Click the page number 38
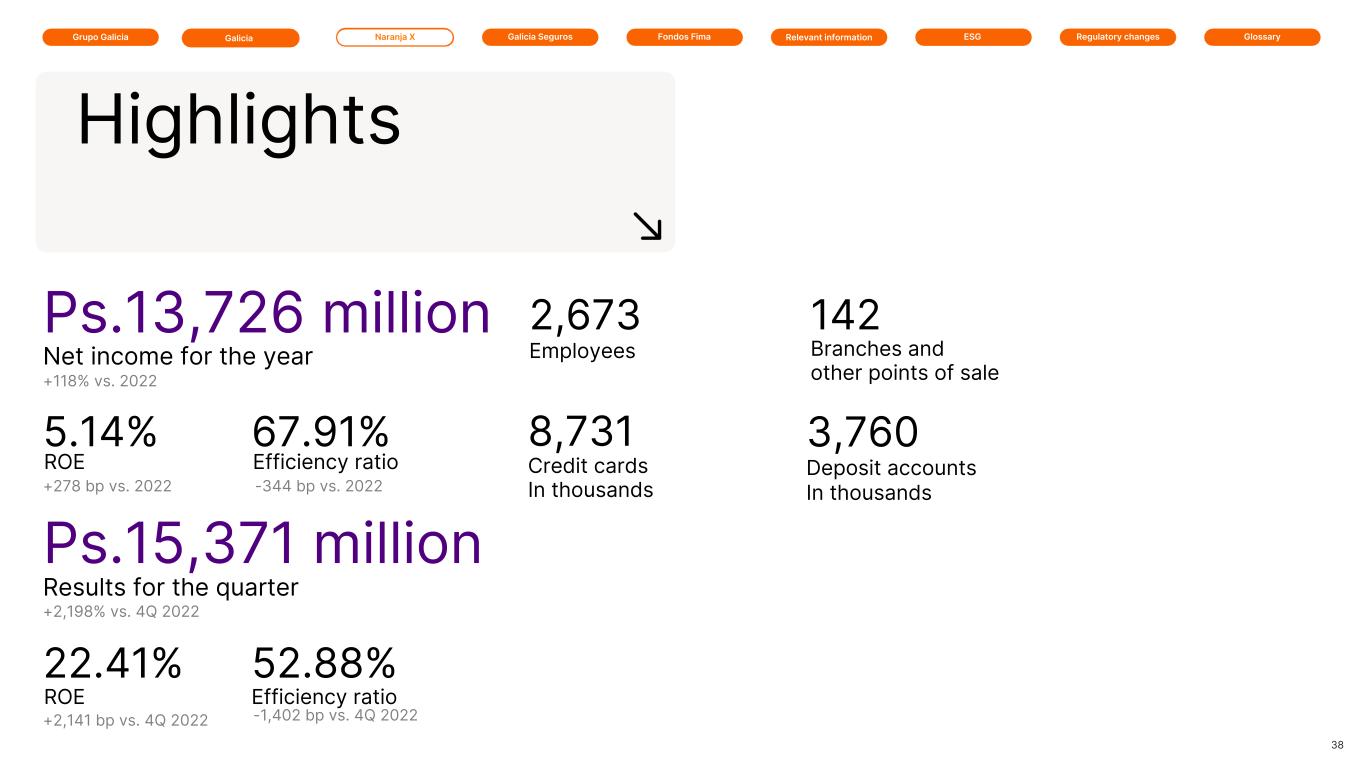Viewport: 1365px width, 768px height. point(1337,745)
